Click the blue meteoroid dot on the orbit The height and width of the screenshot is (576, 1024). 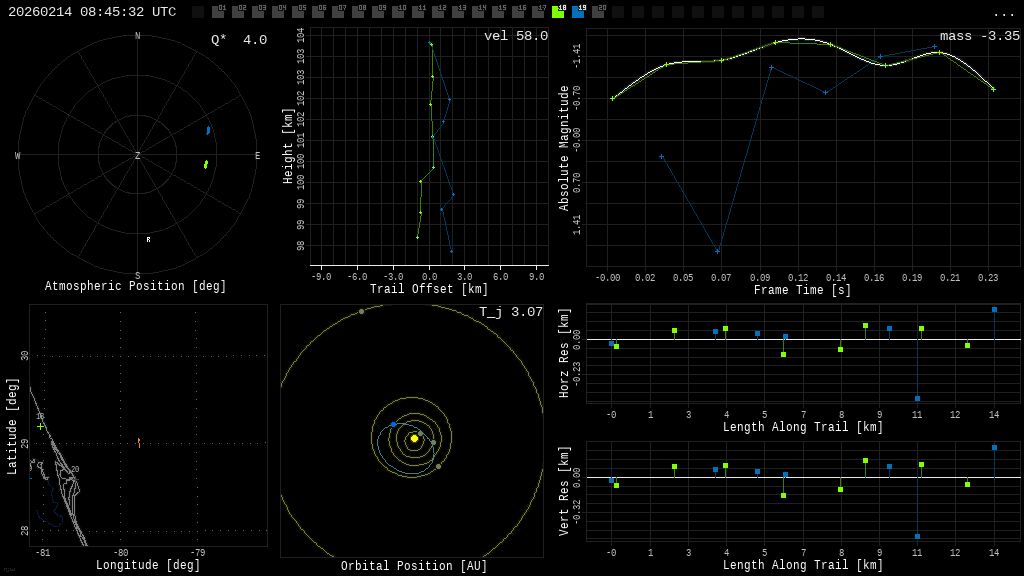click(x=393, y=425)
